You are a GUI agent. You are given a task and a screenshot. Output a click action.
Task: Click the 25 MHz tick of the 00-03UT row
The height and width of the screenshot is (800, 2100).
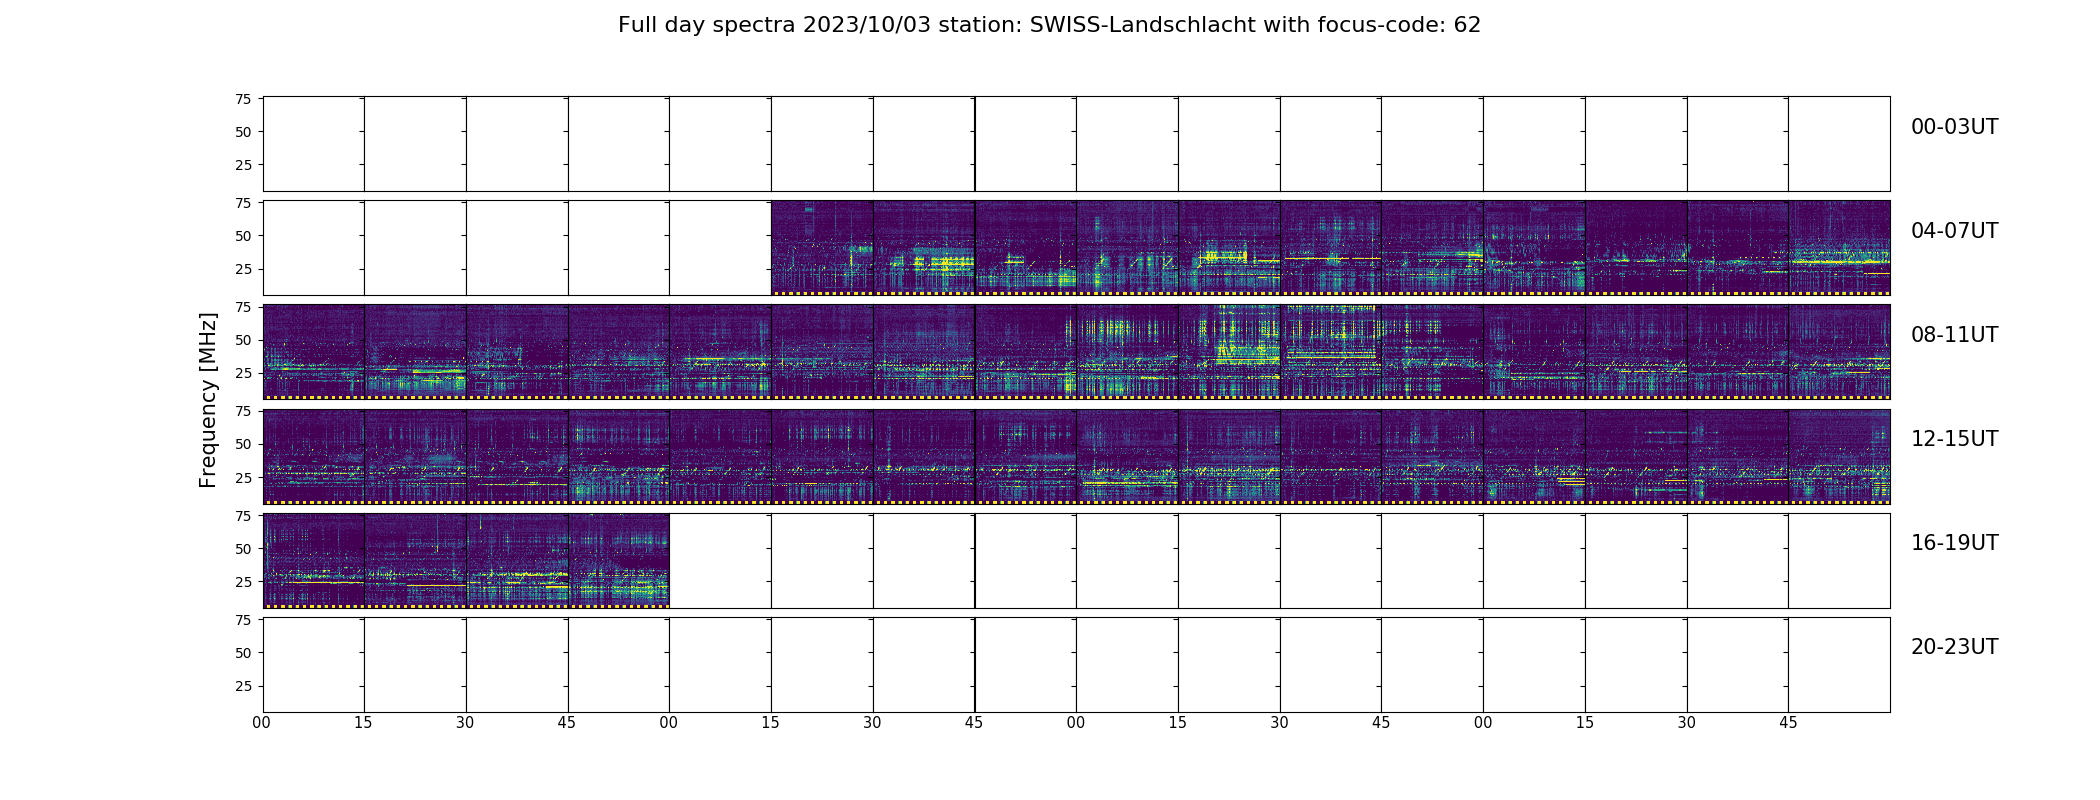pos(243,165)
